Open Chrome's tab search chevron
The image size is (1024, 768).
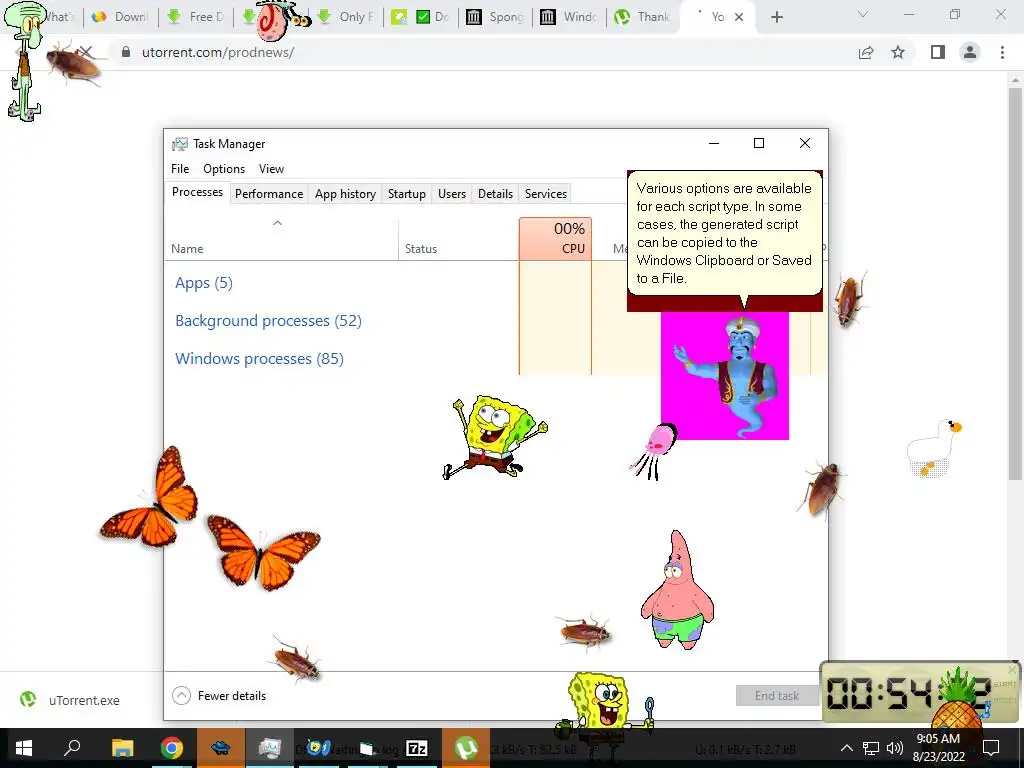tap(863, 14)
